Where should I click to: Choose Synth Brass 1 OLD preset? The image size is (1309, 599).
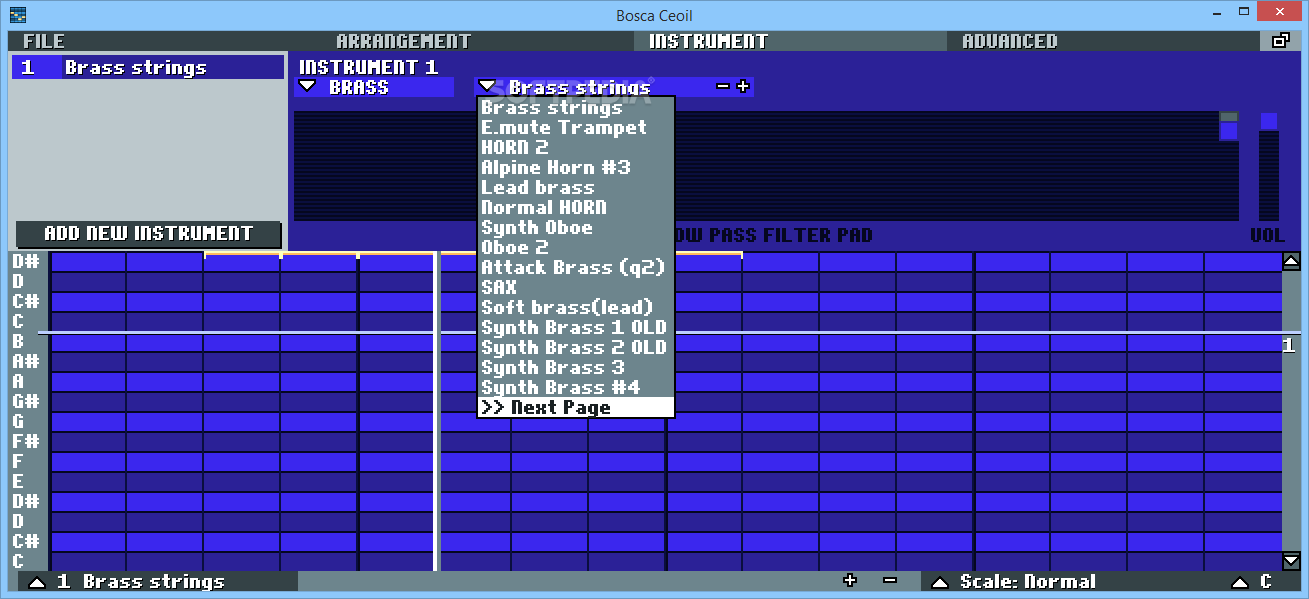(x=576, y=327)
